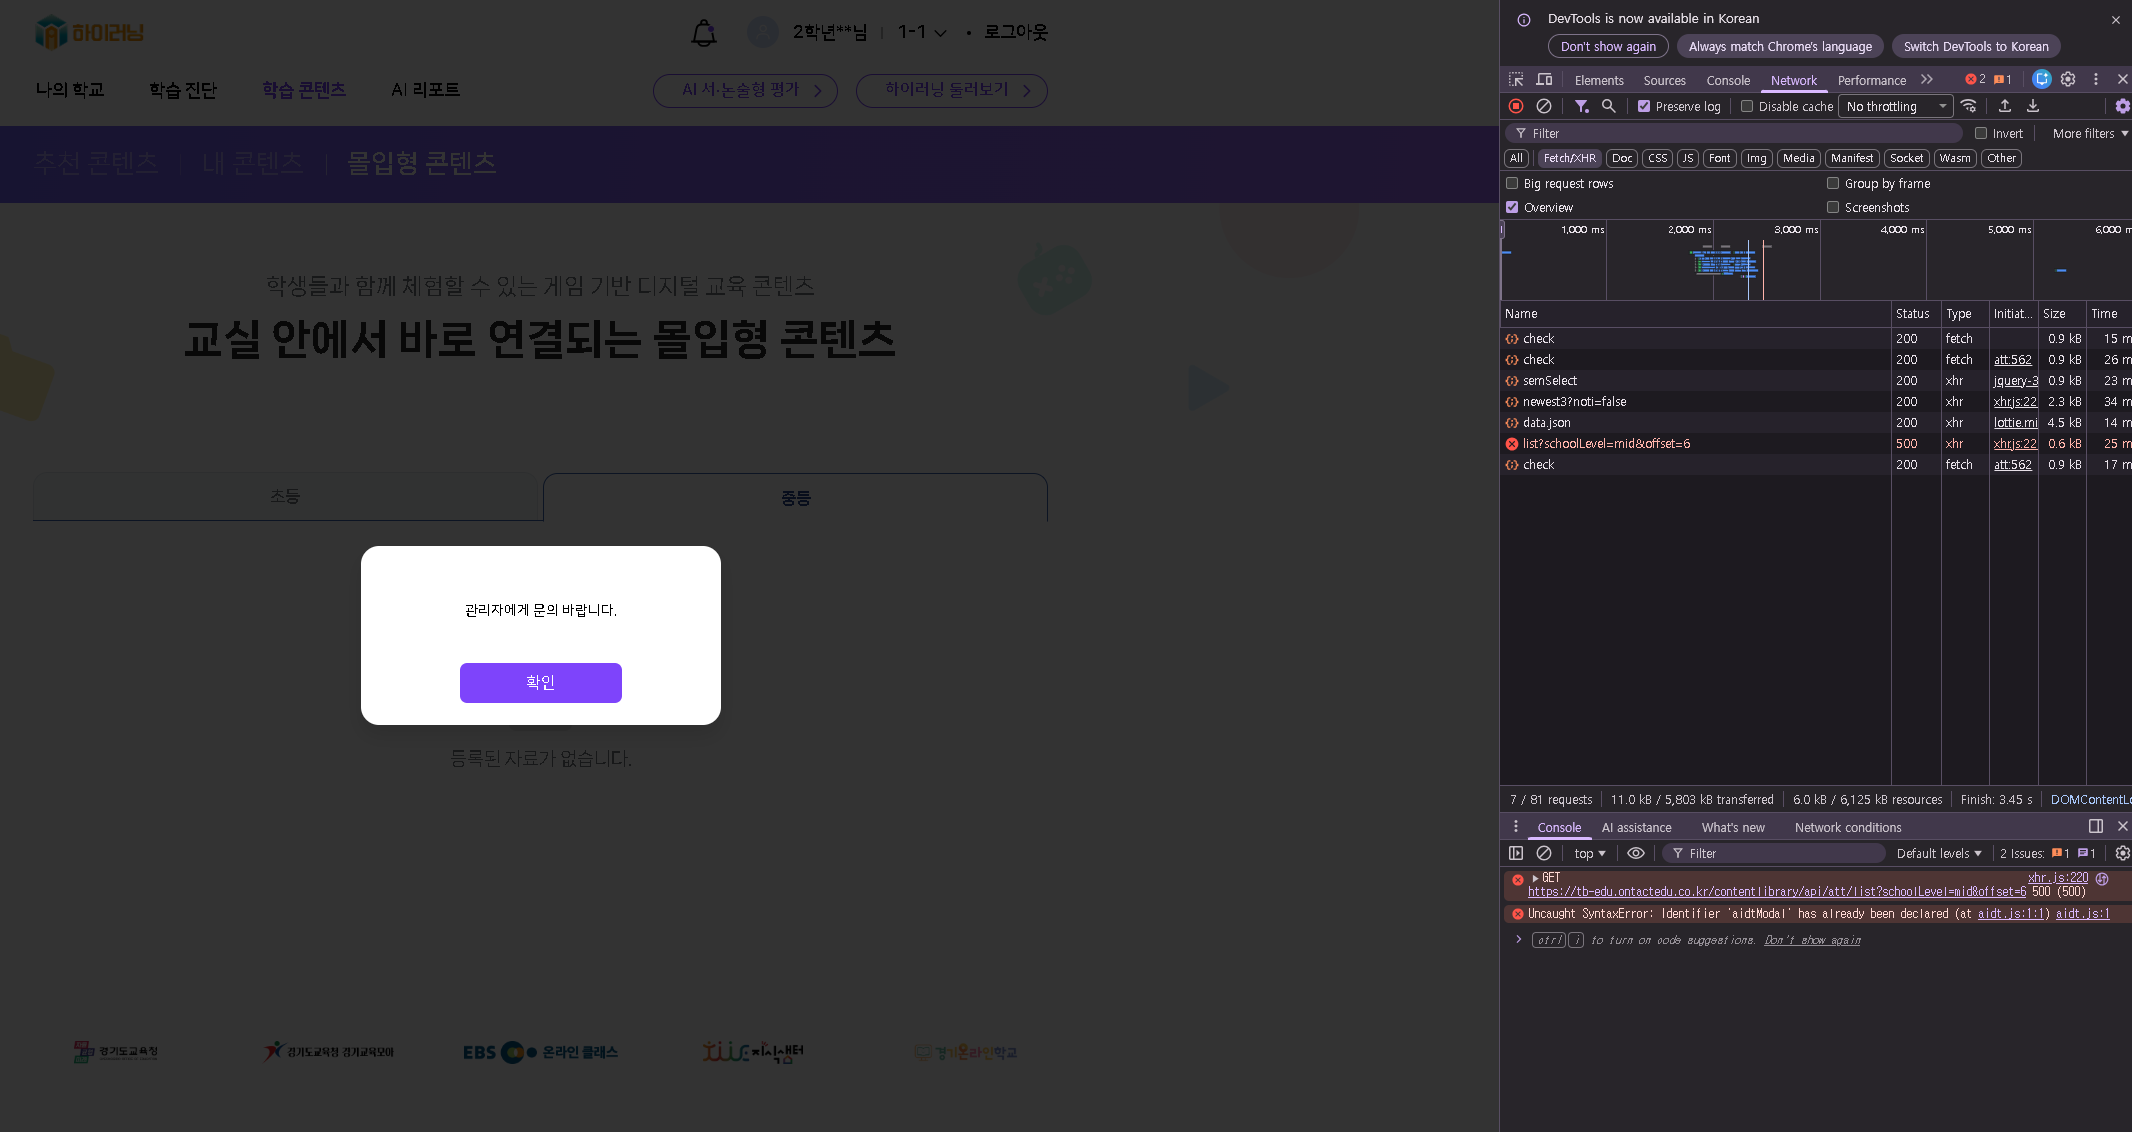The image size is (2132, 1132).
Task: Select the All request type filter
Action: pos(1516,158)
